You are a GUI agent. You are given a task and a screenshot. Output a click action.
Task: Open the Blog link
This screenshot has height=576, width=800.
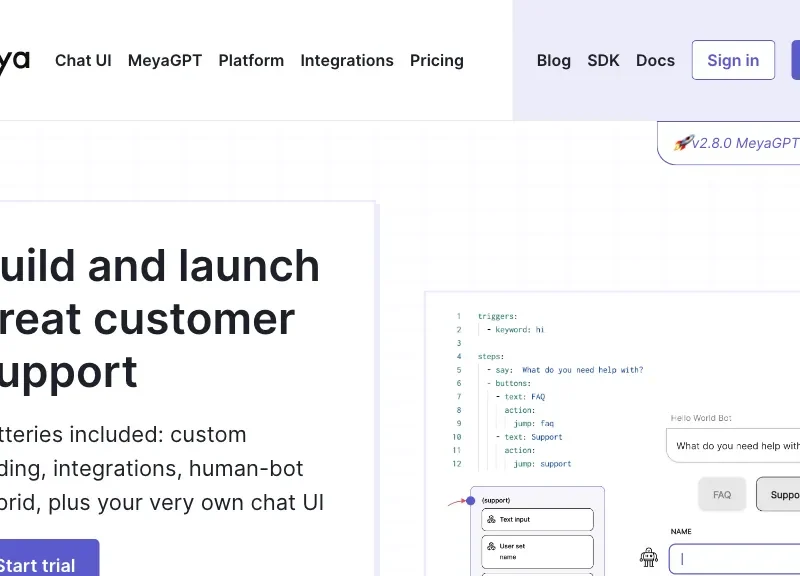[554, 60]
